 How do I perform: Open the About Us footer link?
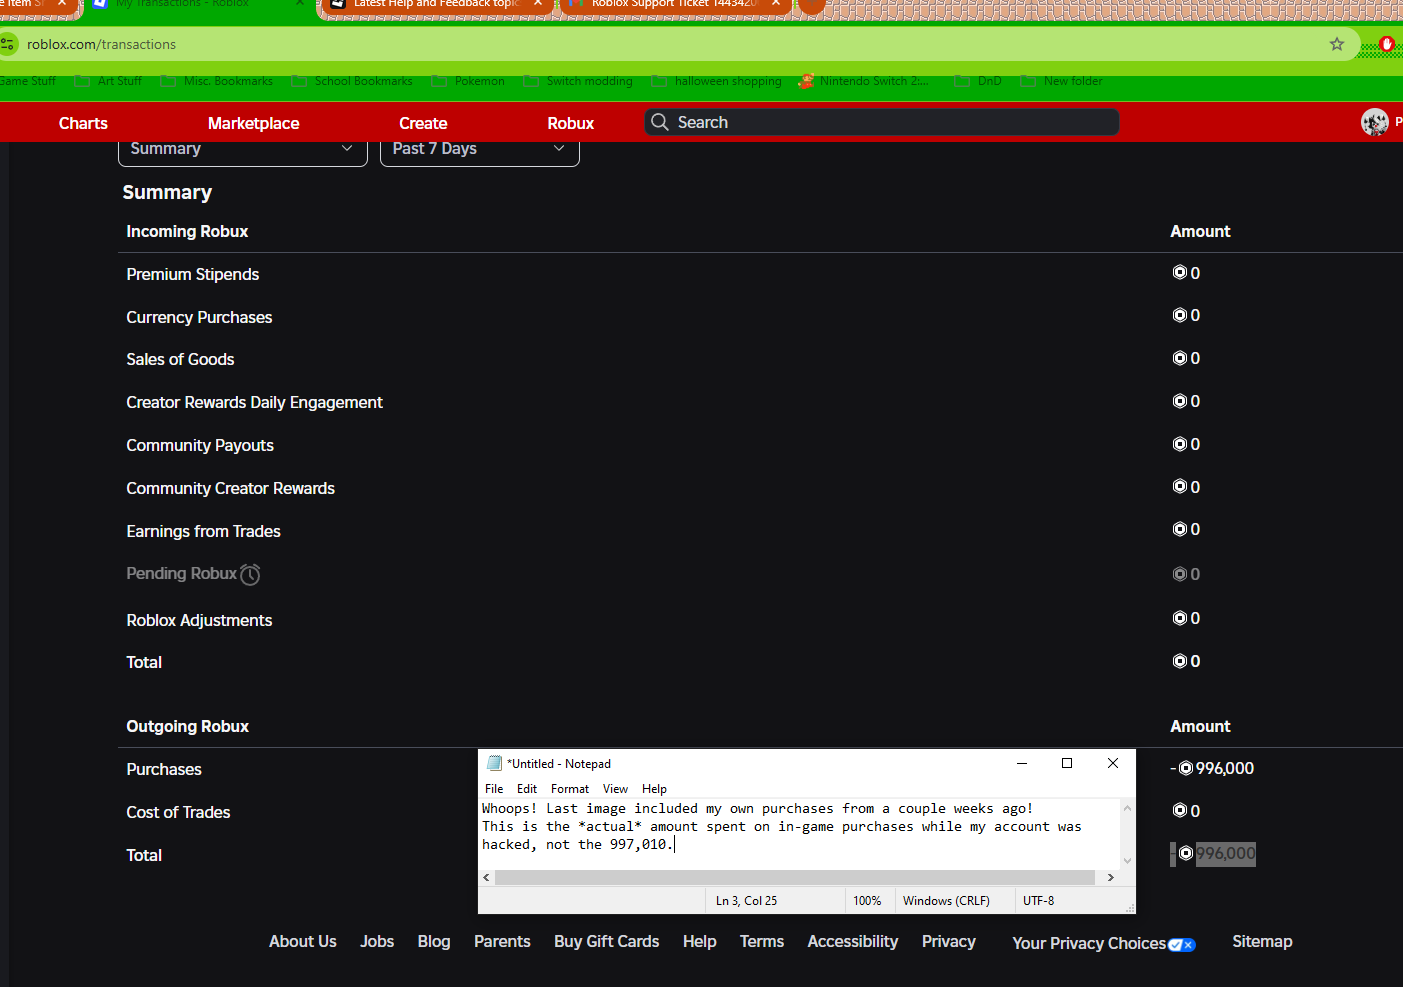(303, 942)
